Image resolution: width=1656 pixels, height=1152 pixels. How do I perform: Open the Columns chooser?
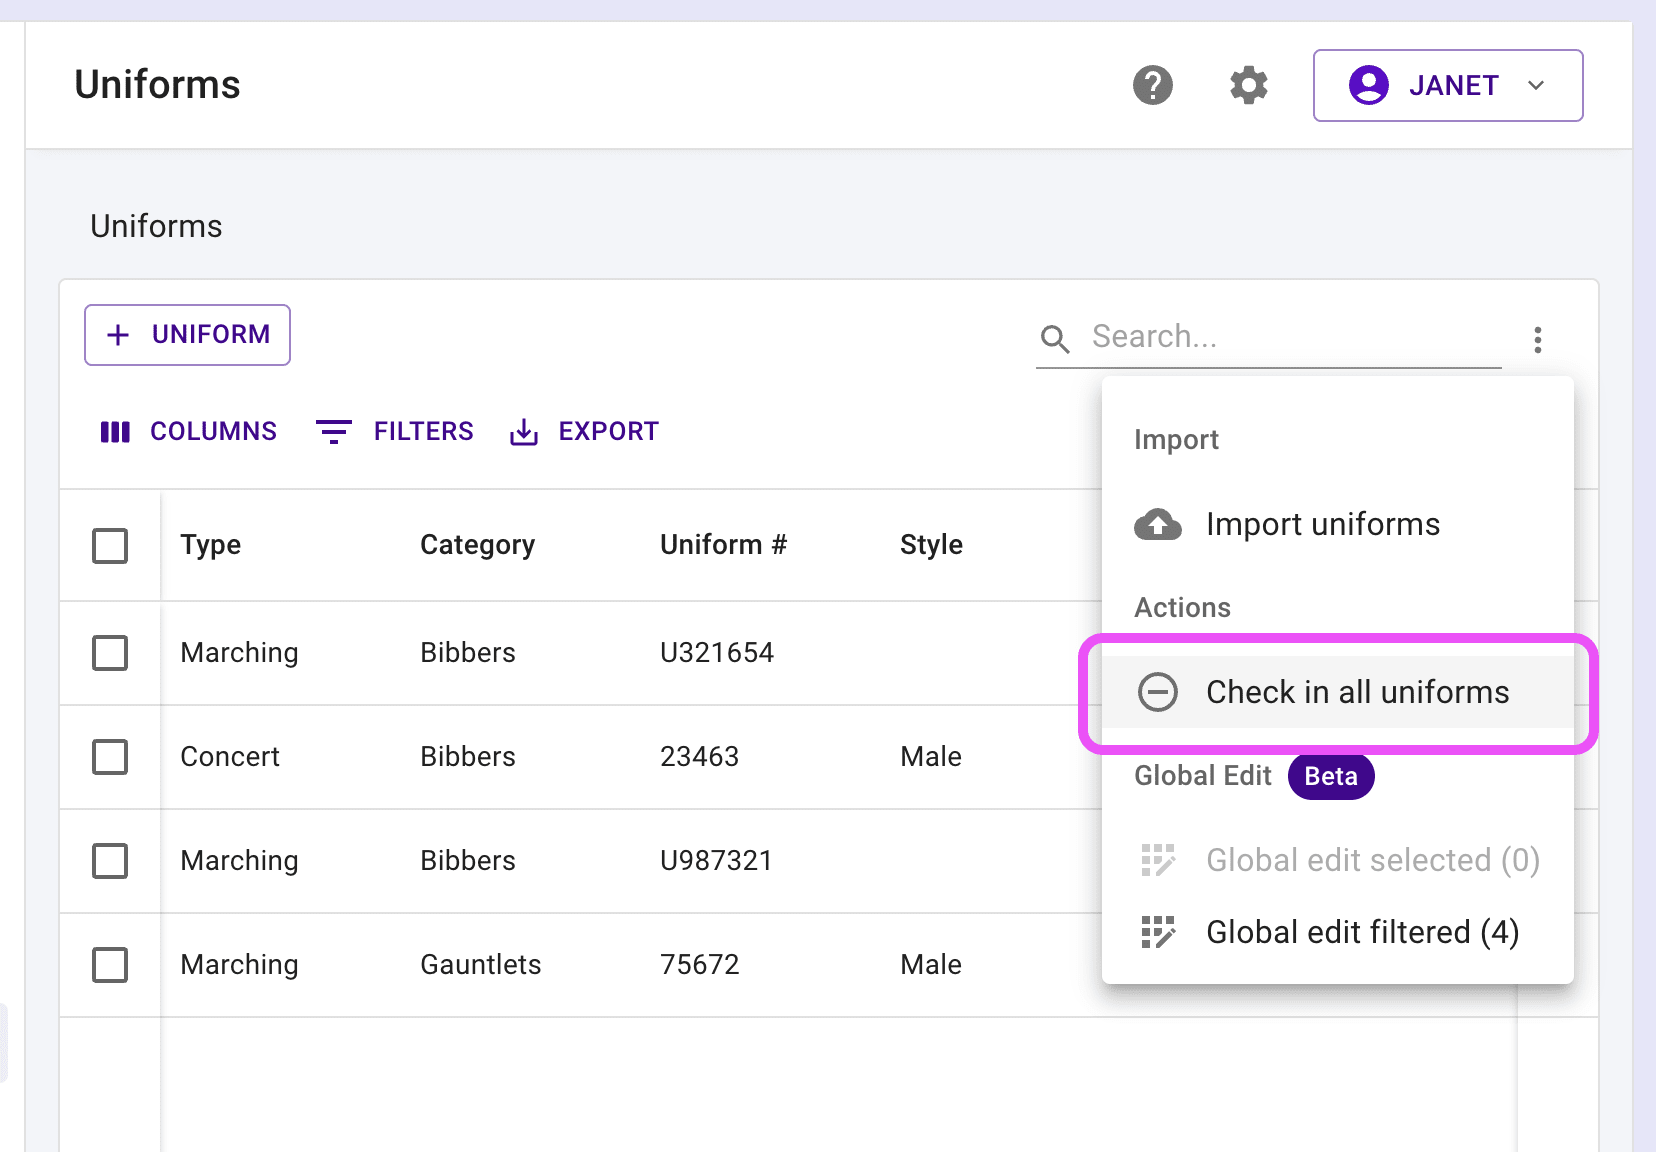(x=188, y=431)
